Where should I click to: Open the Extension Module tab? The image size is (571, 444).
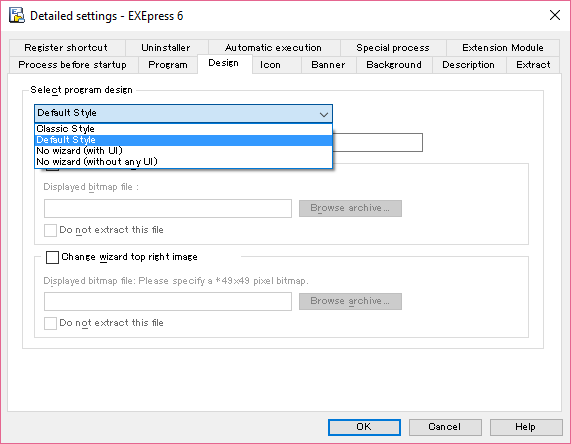point(503,48)
